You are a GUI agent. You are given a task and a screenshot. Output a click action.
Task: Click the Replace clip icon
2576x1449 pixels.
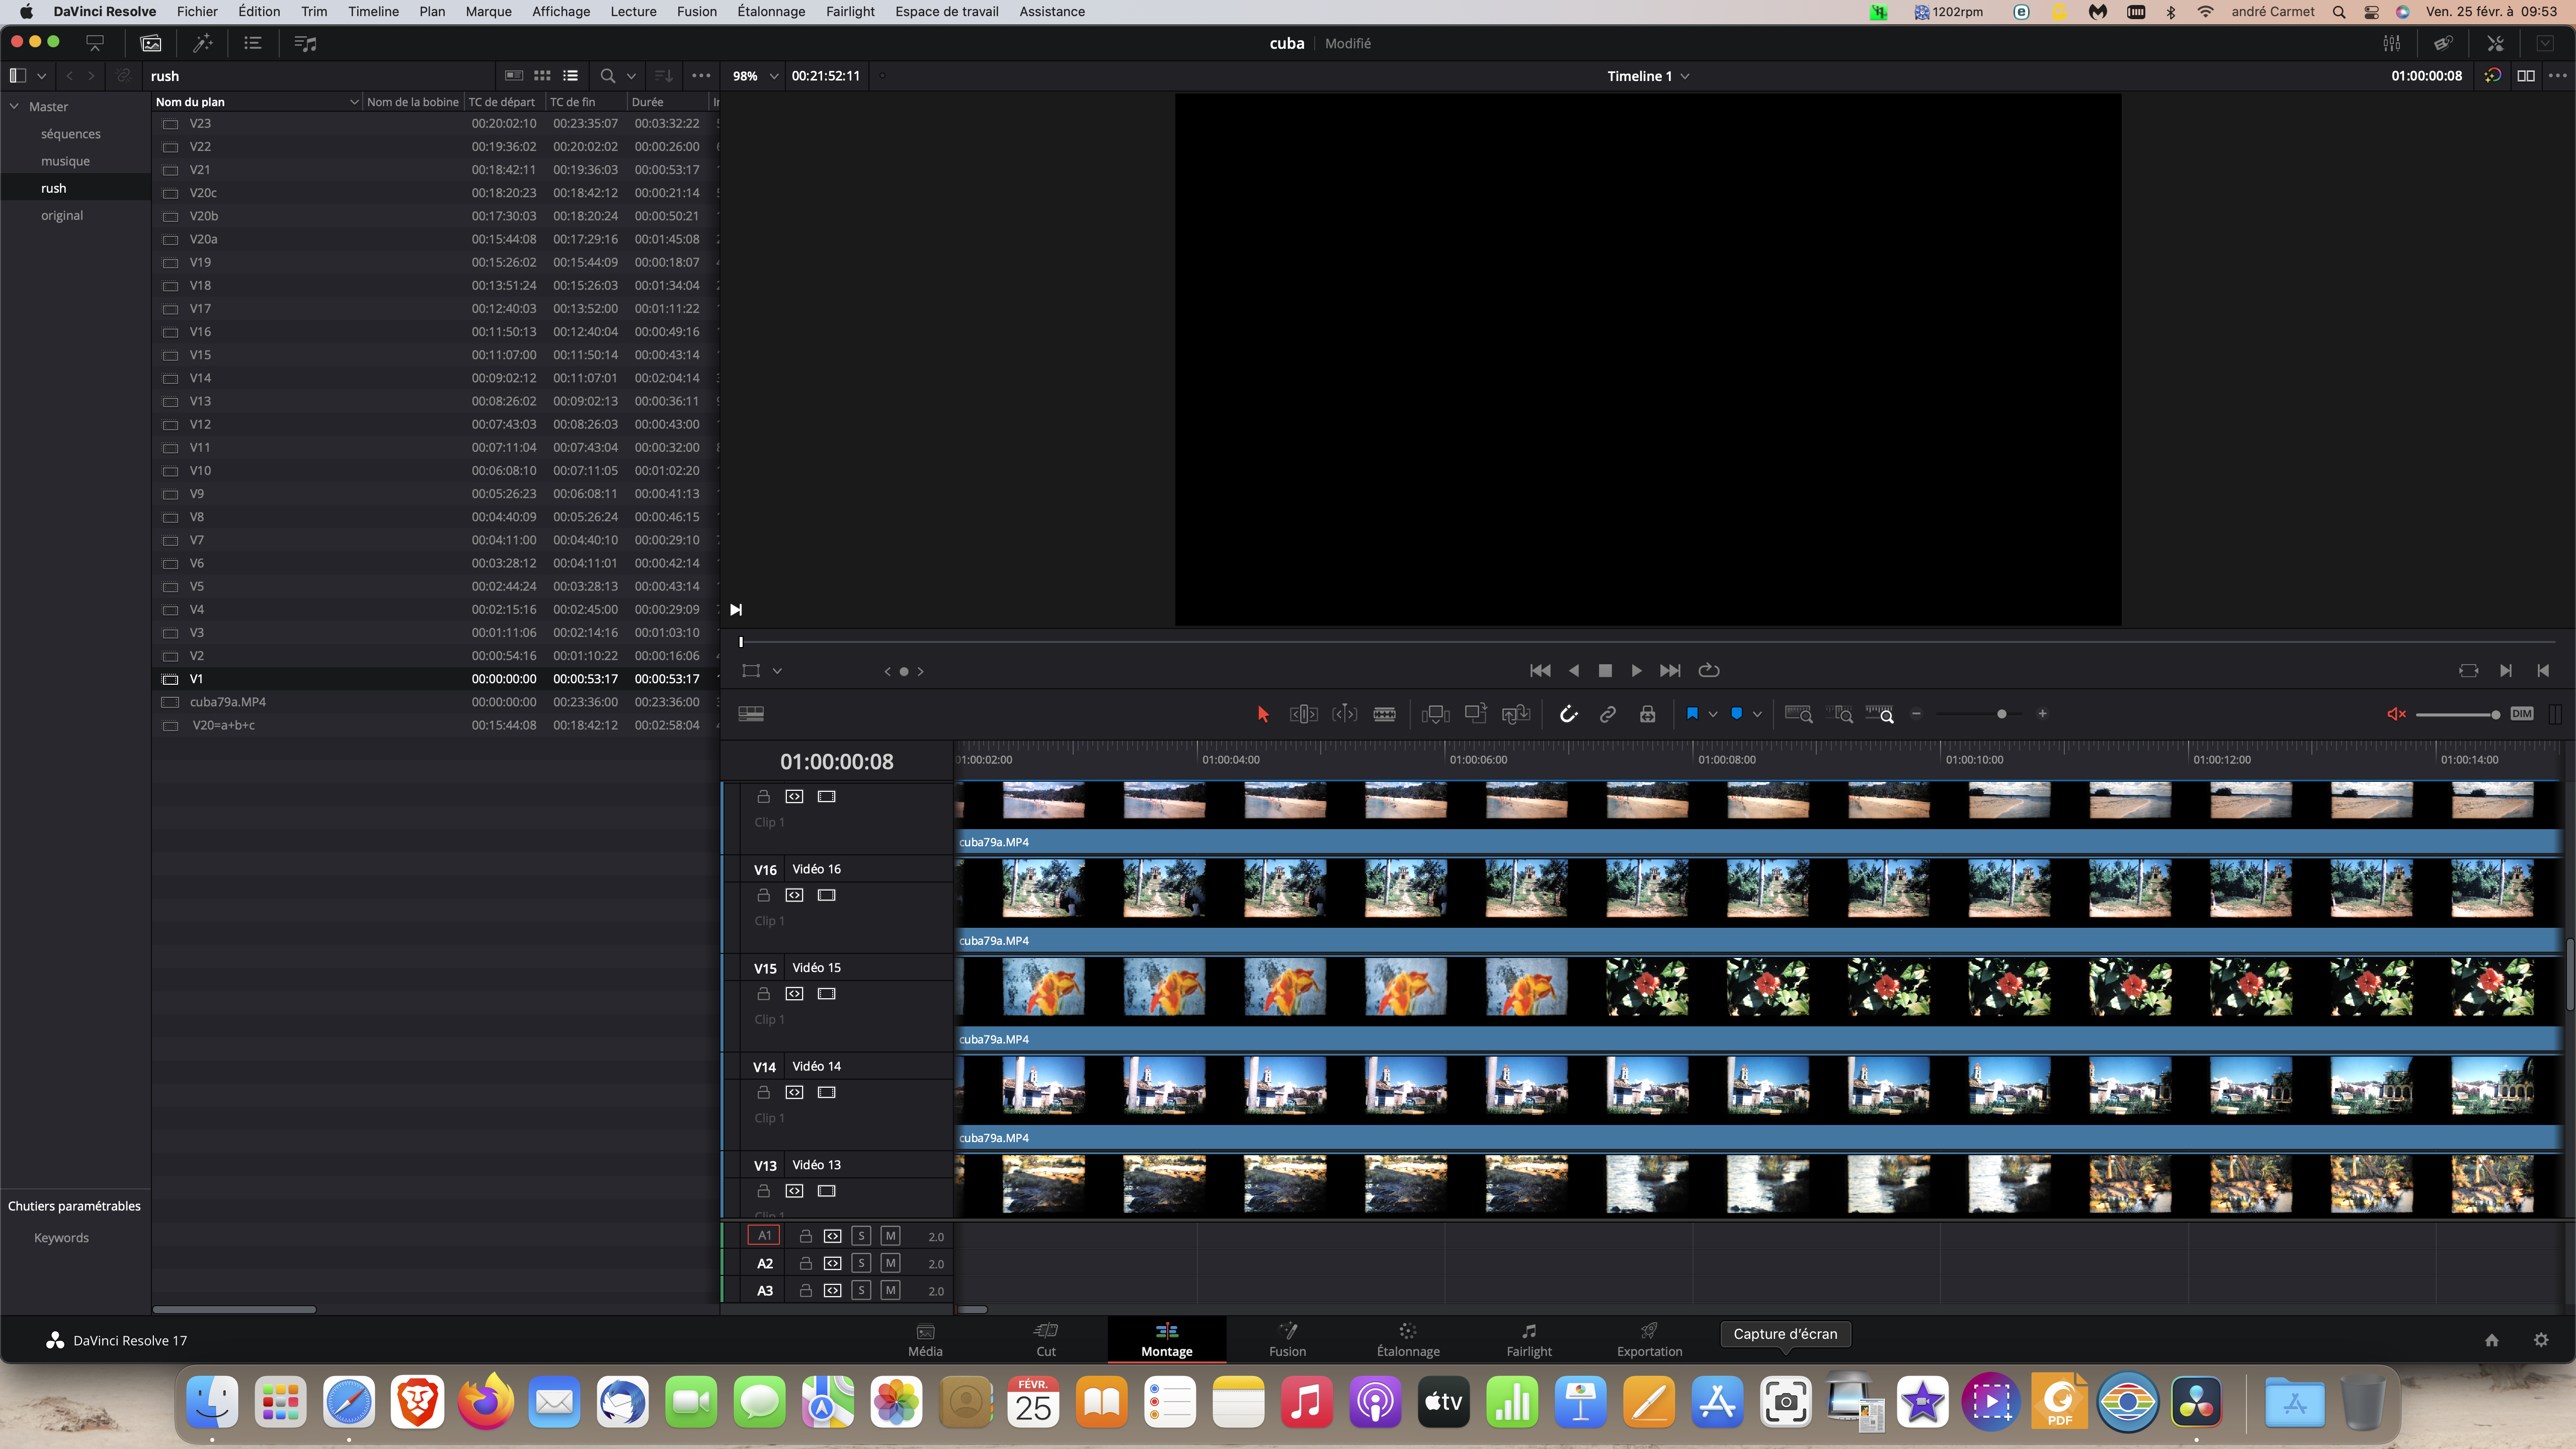point(1516,714)
